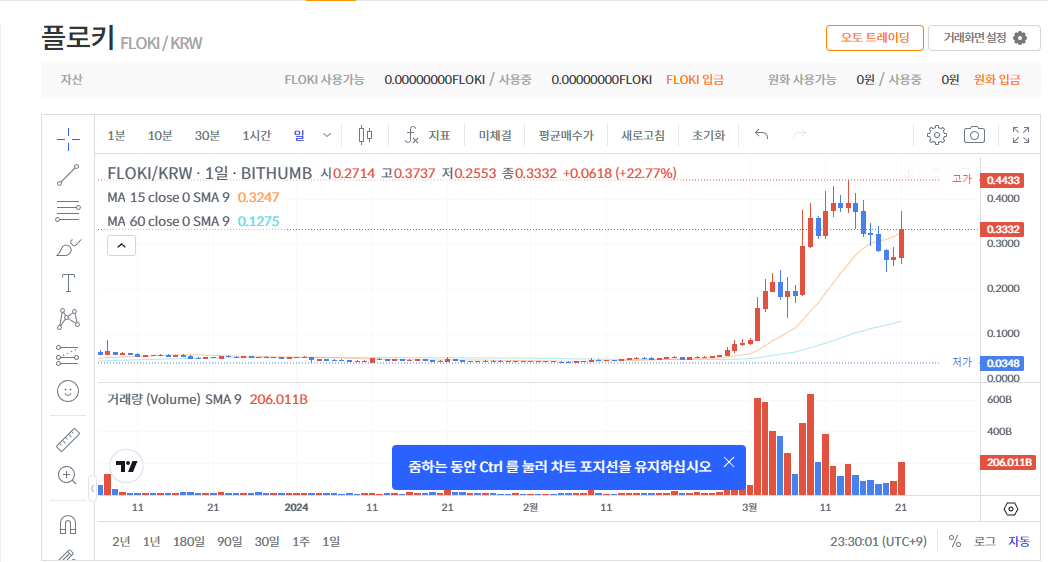Set date range to 1년
Image resolution: width=1048 pixels, height=562 pixels.
tap(152, 541)
